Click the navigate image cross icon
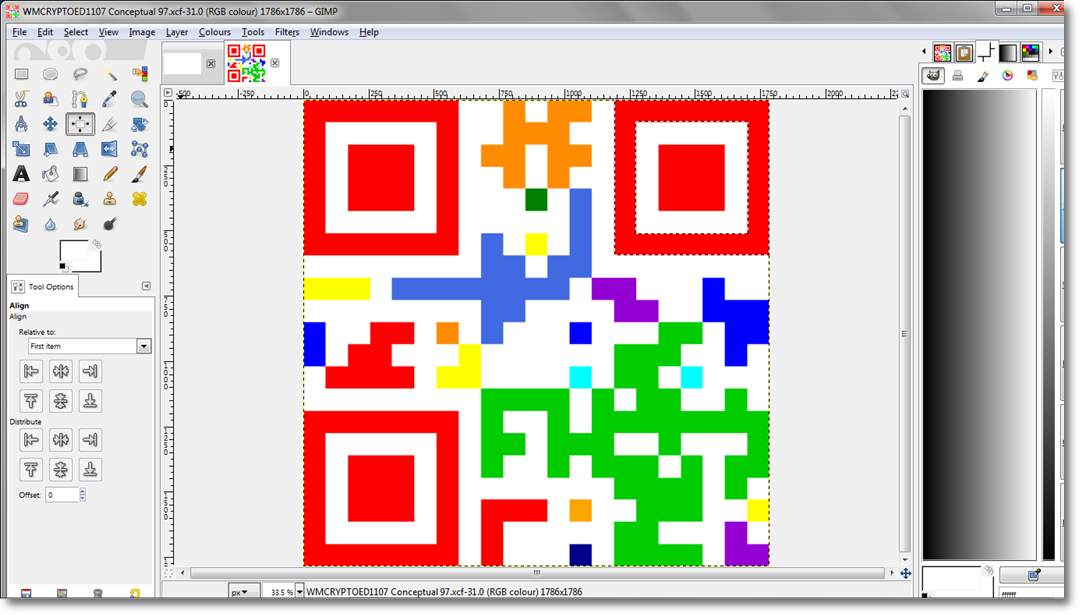Screen dimensions: 1080x615 (906, 573)
